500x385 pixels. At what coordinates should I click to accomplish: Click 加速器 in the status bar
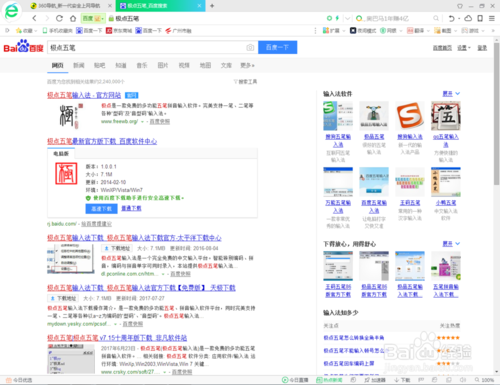tap(375, 380)
